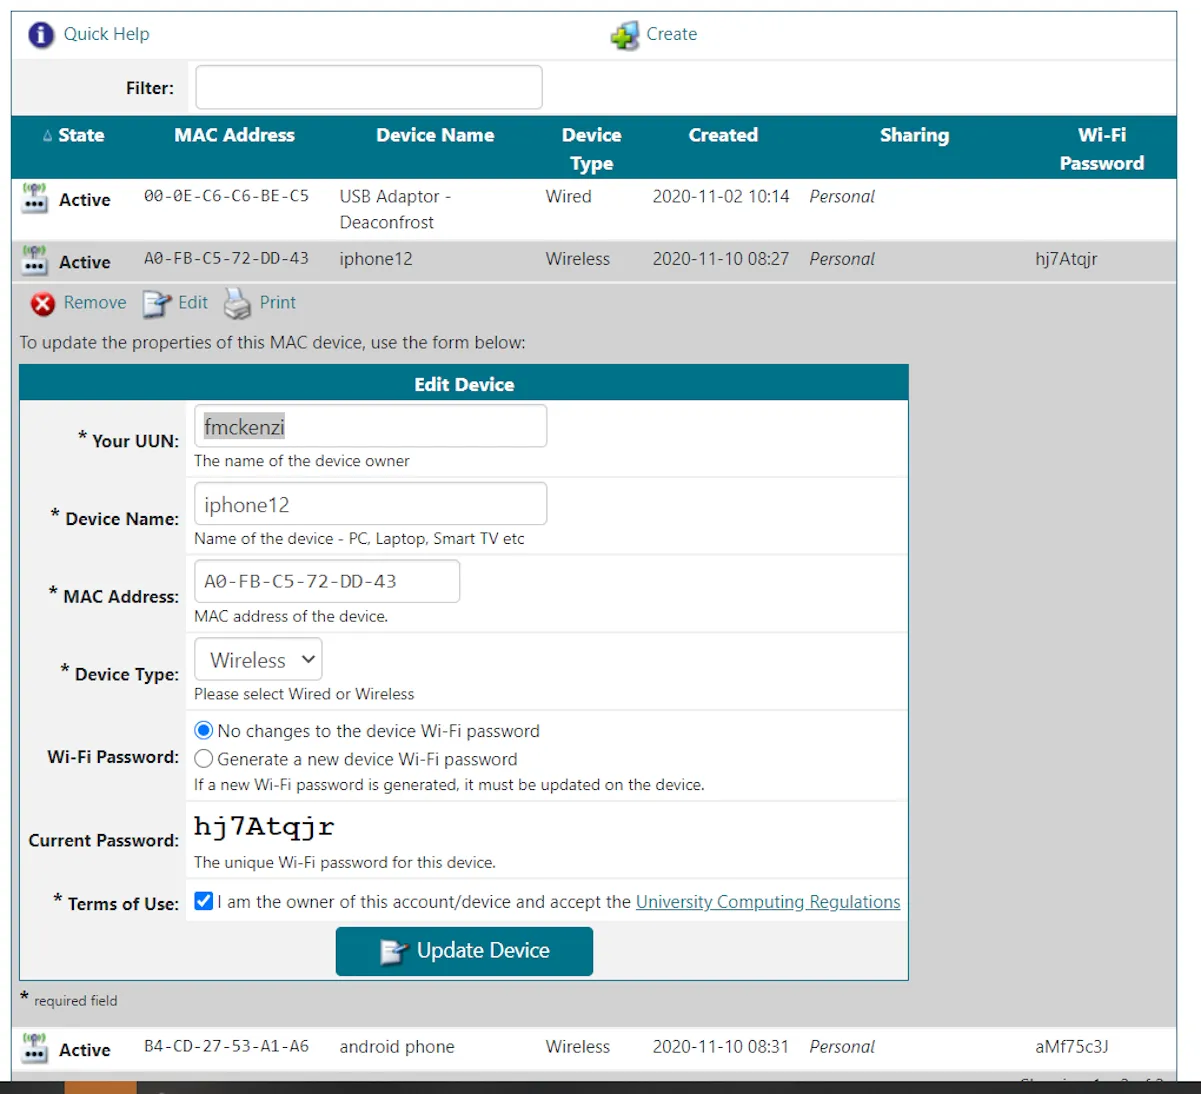Uncheck the Terms of Use checkbox

click(x=203, y=901)
